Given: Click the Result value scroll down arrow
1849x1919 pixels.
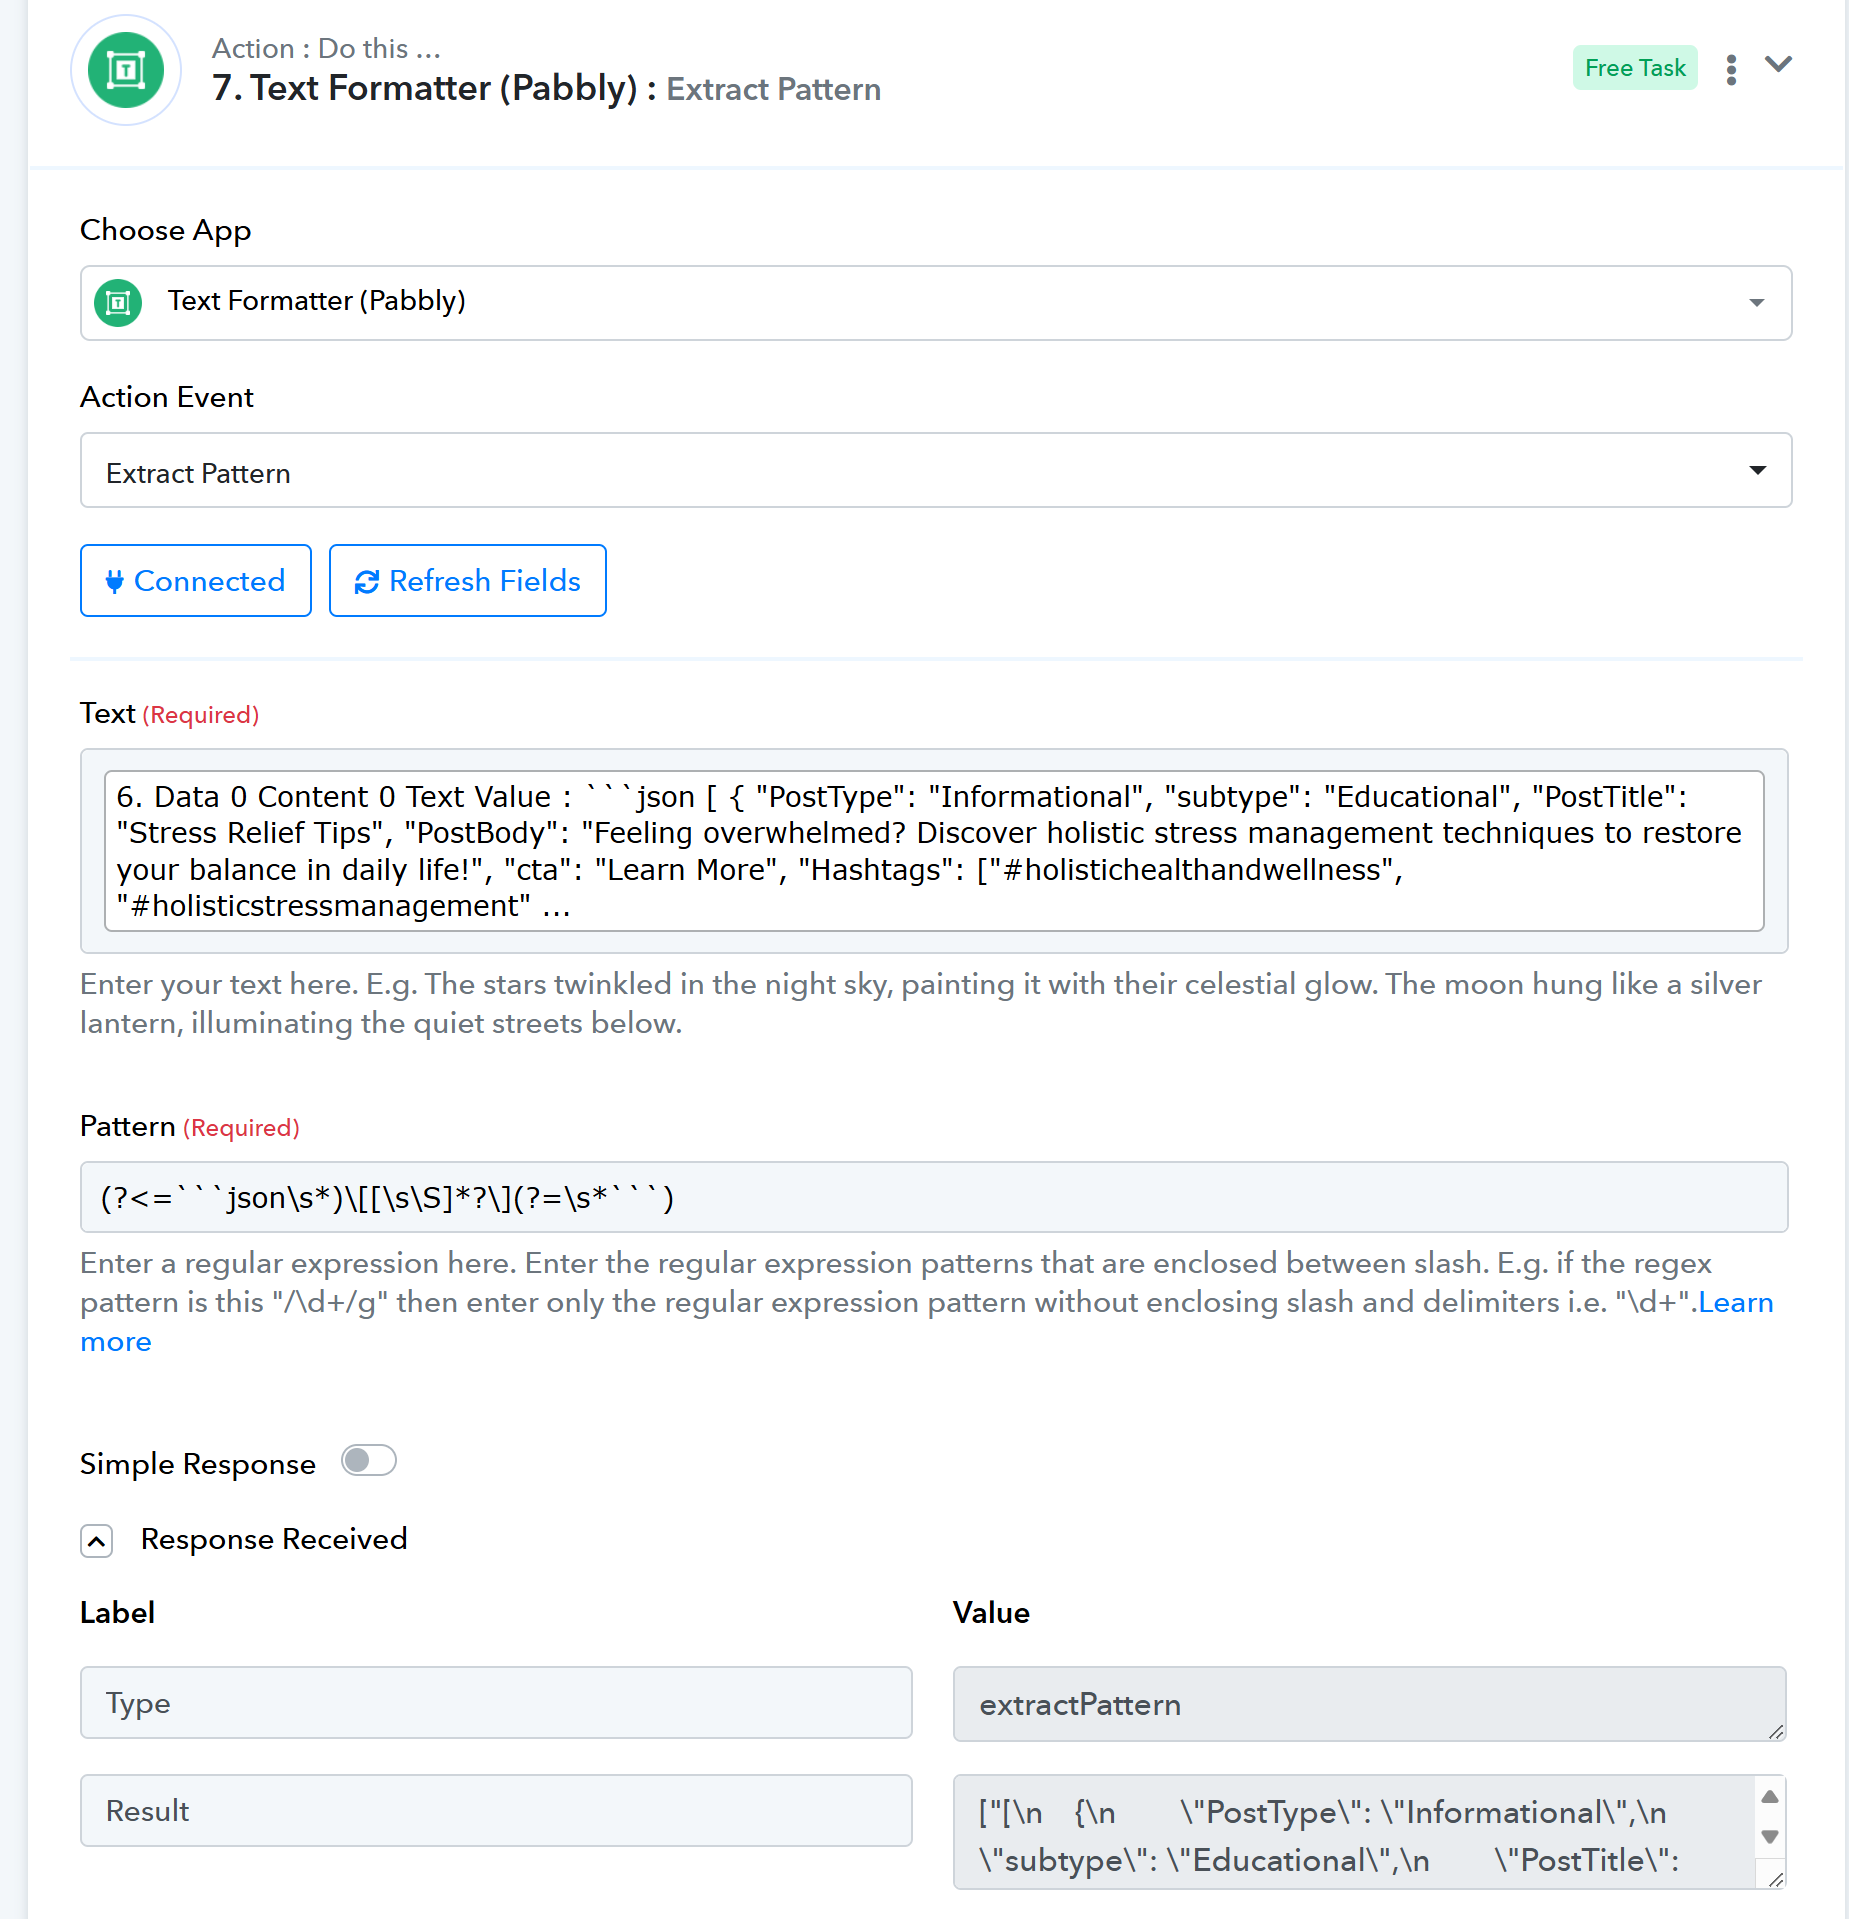Looking at the screenshot, I should [x=1770, y=1837].
